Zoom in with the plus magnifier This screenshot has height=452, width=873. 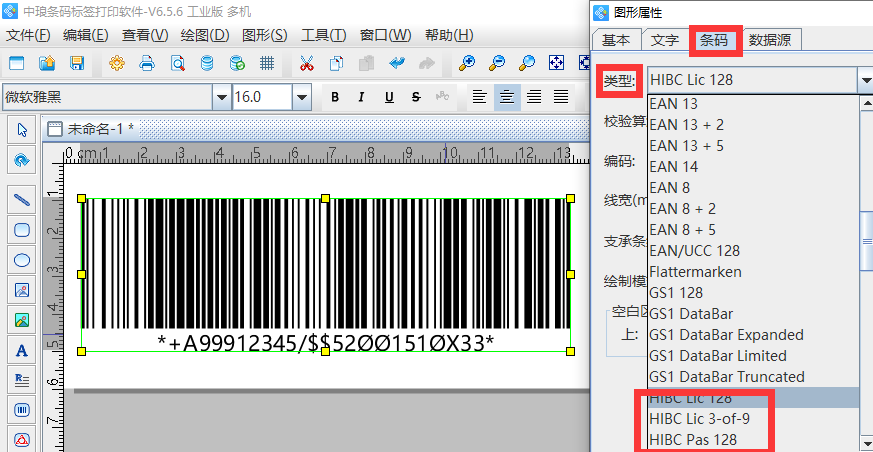click(x=467, y=63)
